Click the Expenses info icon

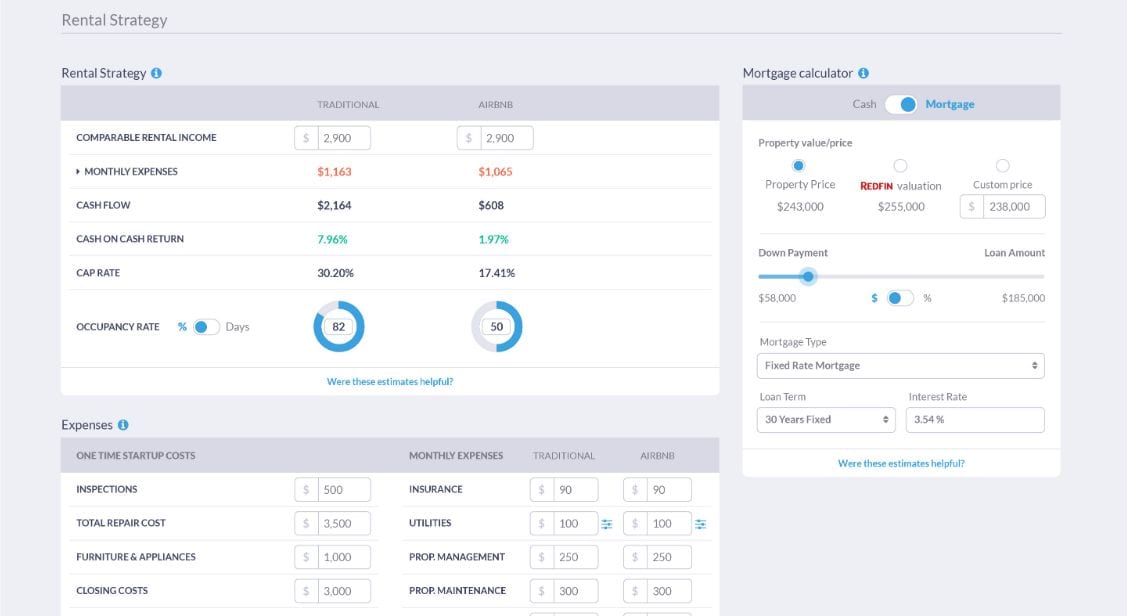123,425
